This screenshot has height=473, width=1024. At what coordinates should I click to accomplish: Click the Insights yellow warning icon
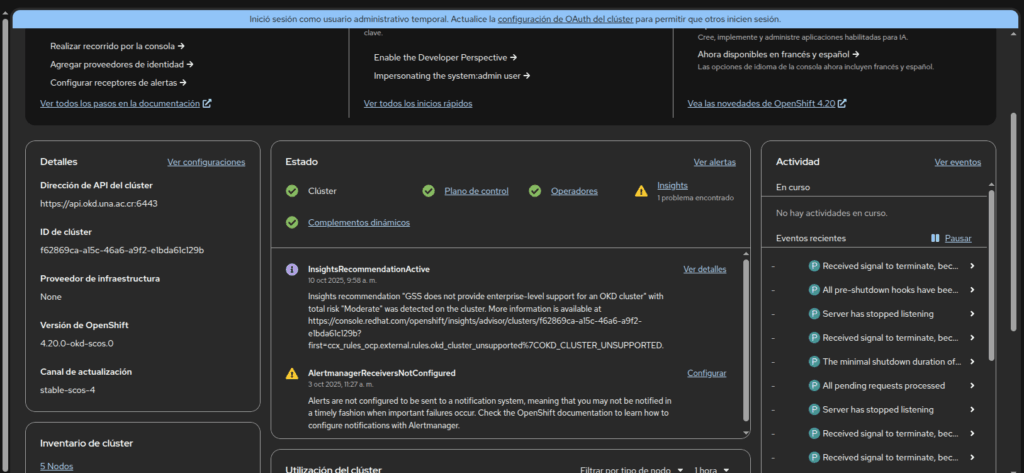pyautogui.click(x=641, y=191)
